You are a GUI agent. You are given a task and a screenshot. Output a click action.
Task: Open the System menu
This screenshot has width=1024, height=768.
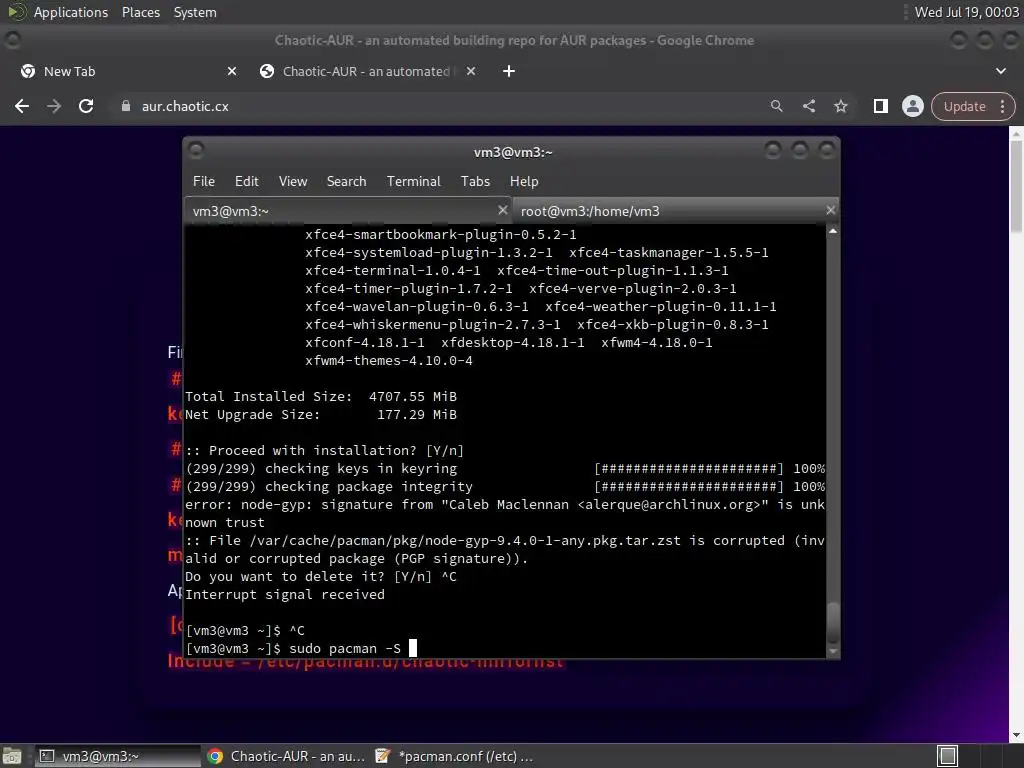[195, 12]
